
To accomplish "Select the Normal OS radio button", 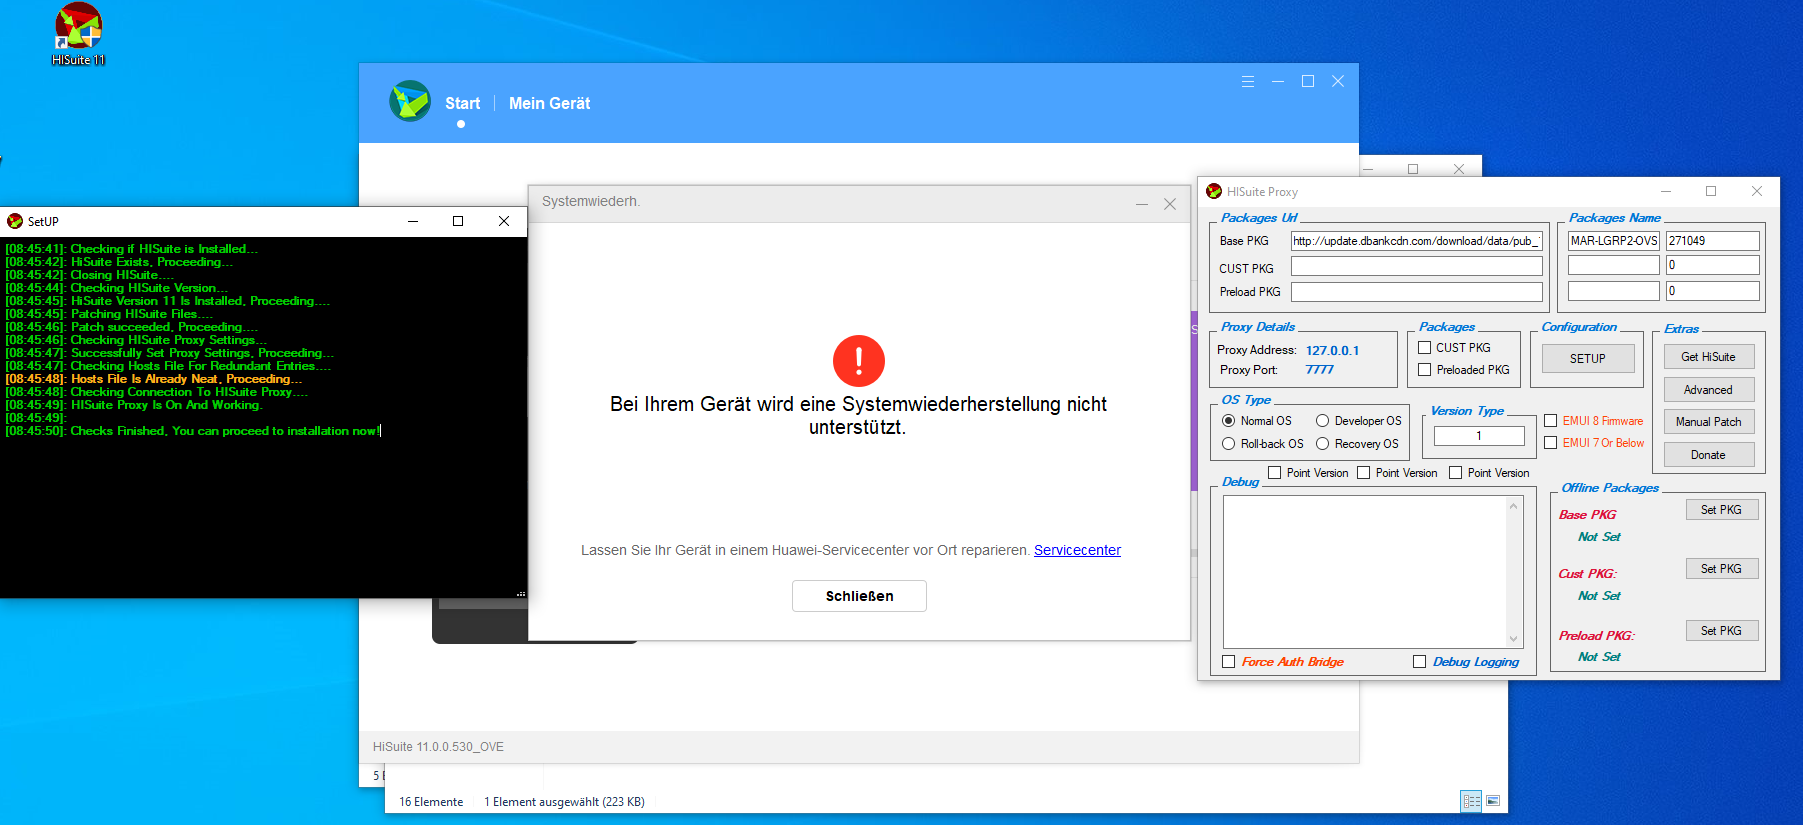I will [x=1229, y=421].
